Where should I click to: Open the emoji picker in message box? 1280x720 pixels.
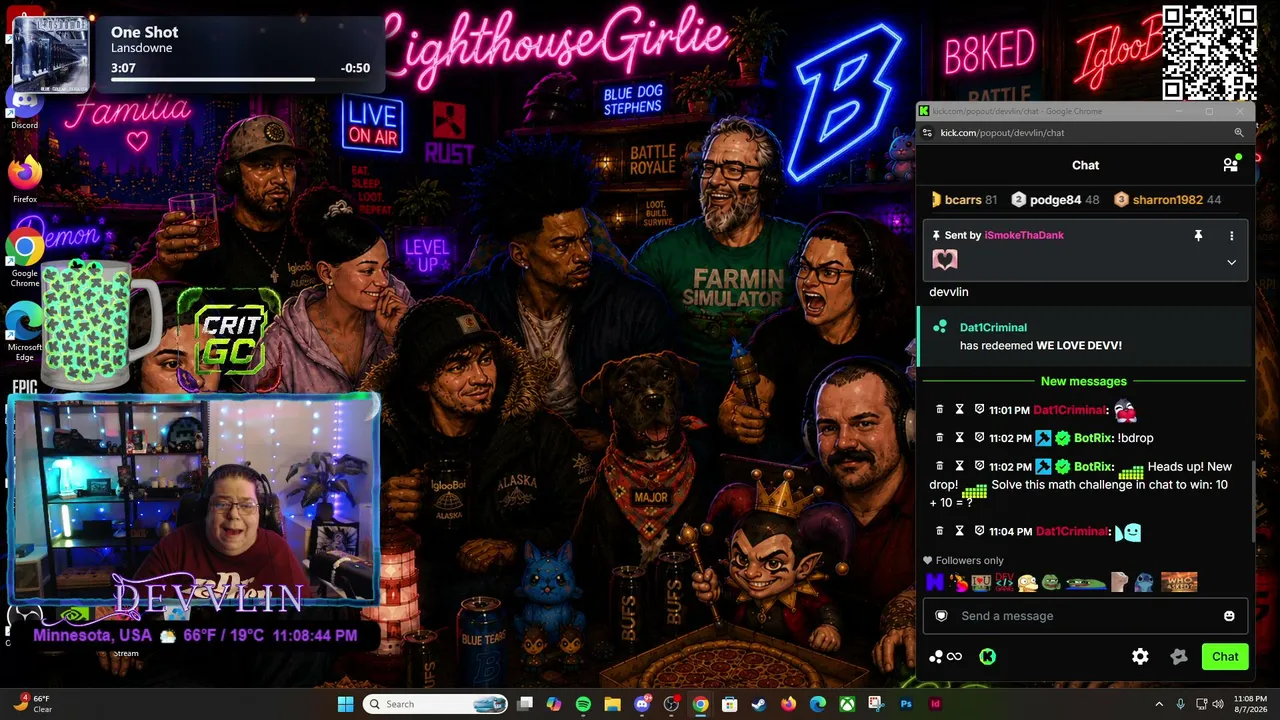click(x=1229, y=616)
